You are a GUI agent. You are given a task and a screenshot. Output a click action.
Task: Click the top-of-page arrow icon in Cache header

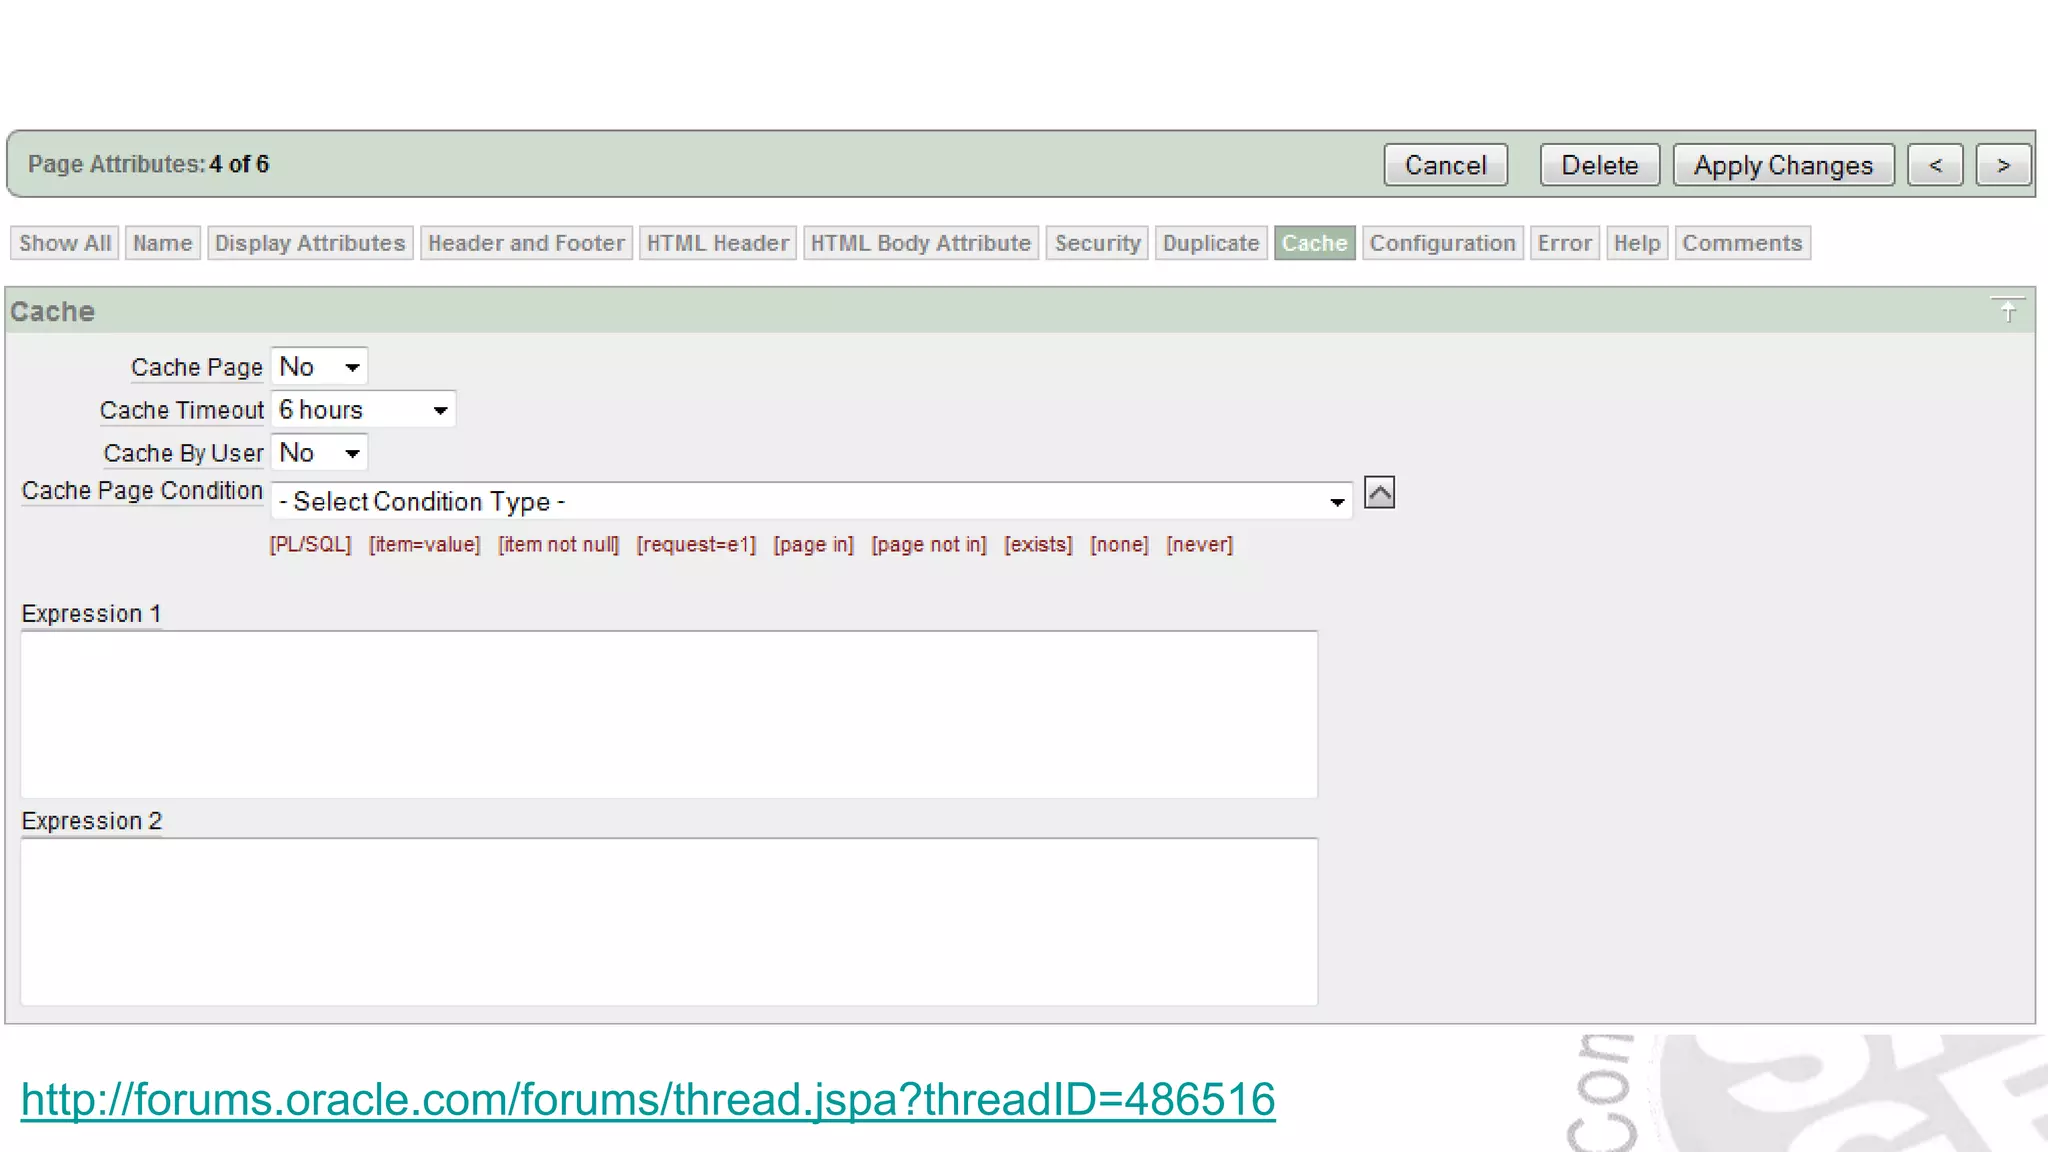click(x=2007, y=310)
